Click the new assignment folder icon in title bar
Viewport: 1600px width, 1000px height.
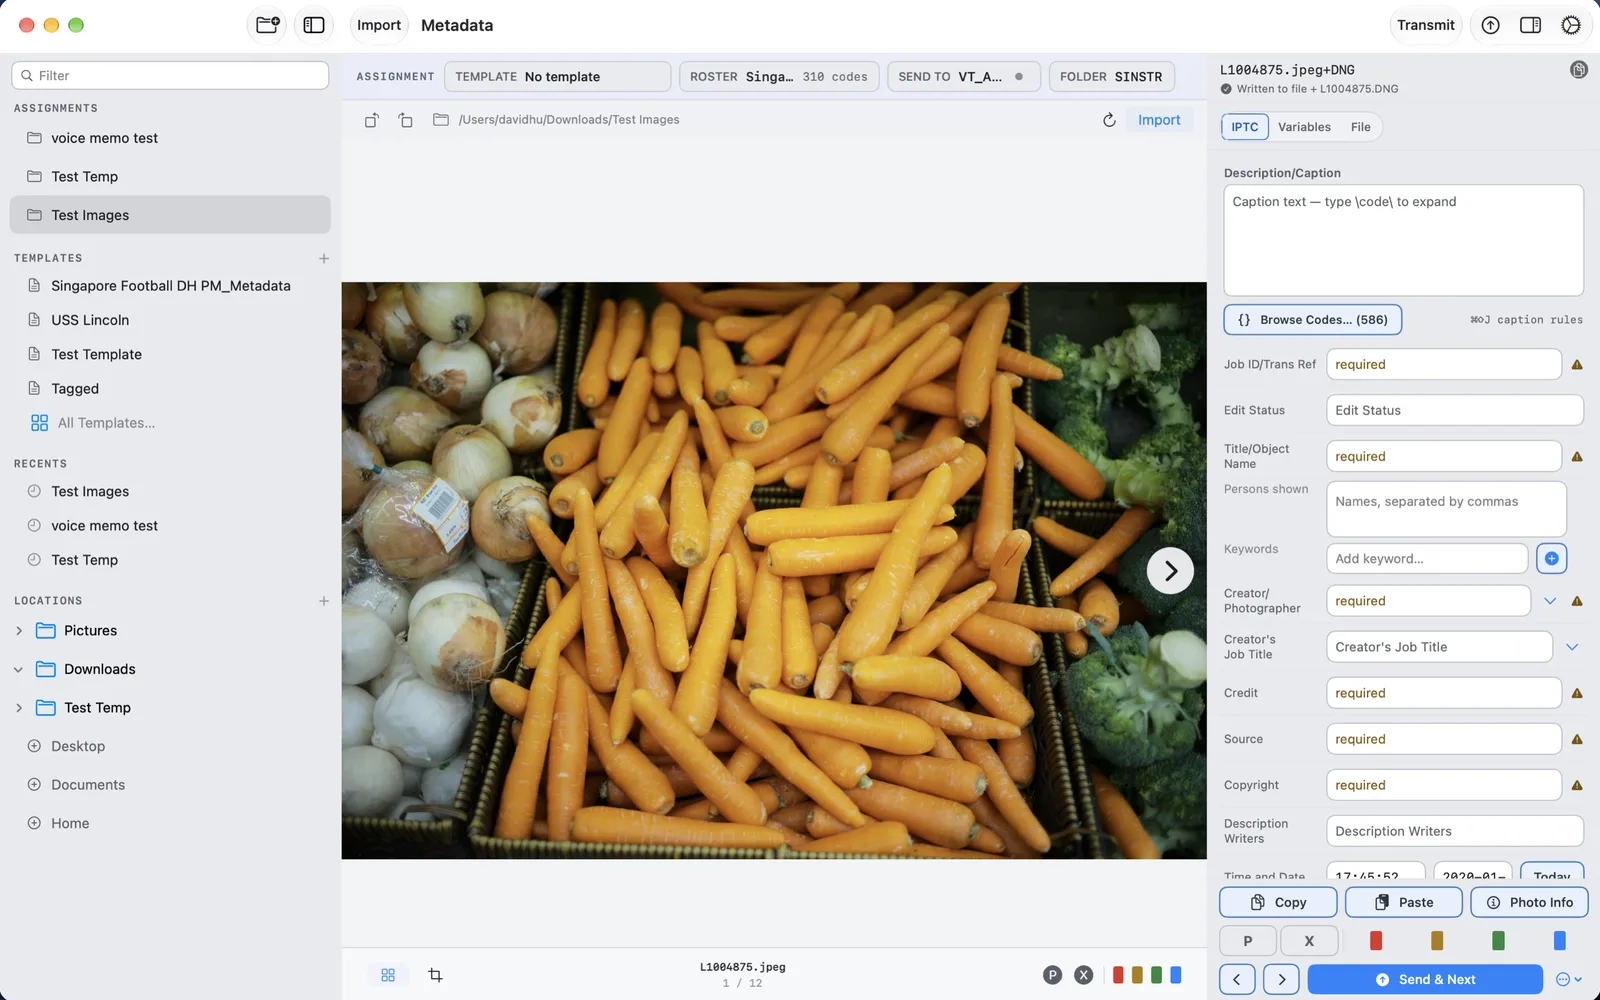click(x=267, y=25)
